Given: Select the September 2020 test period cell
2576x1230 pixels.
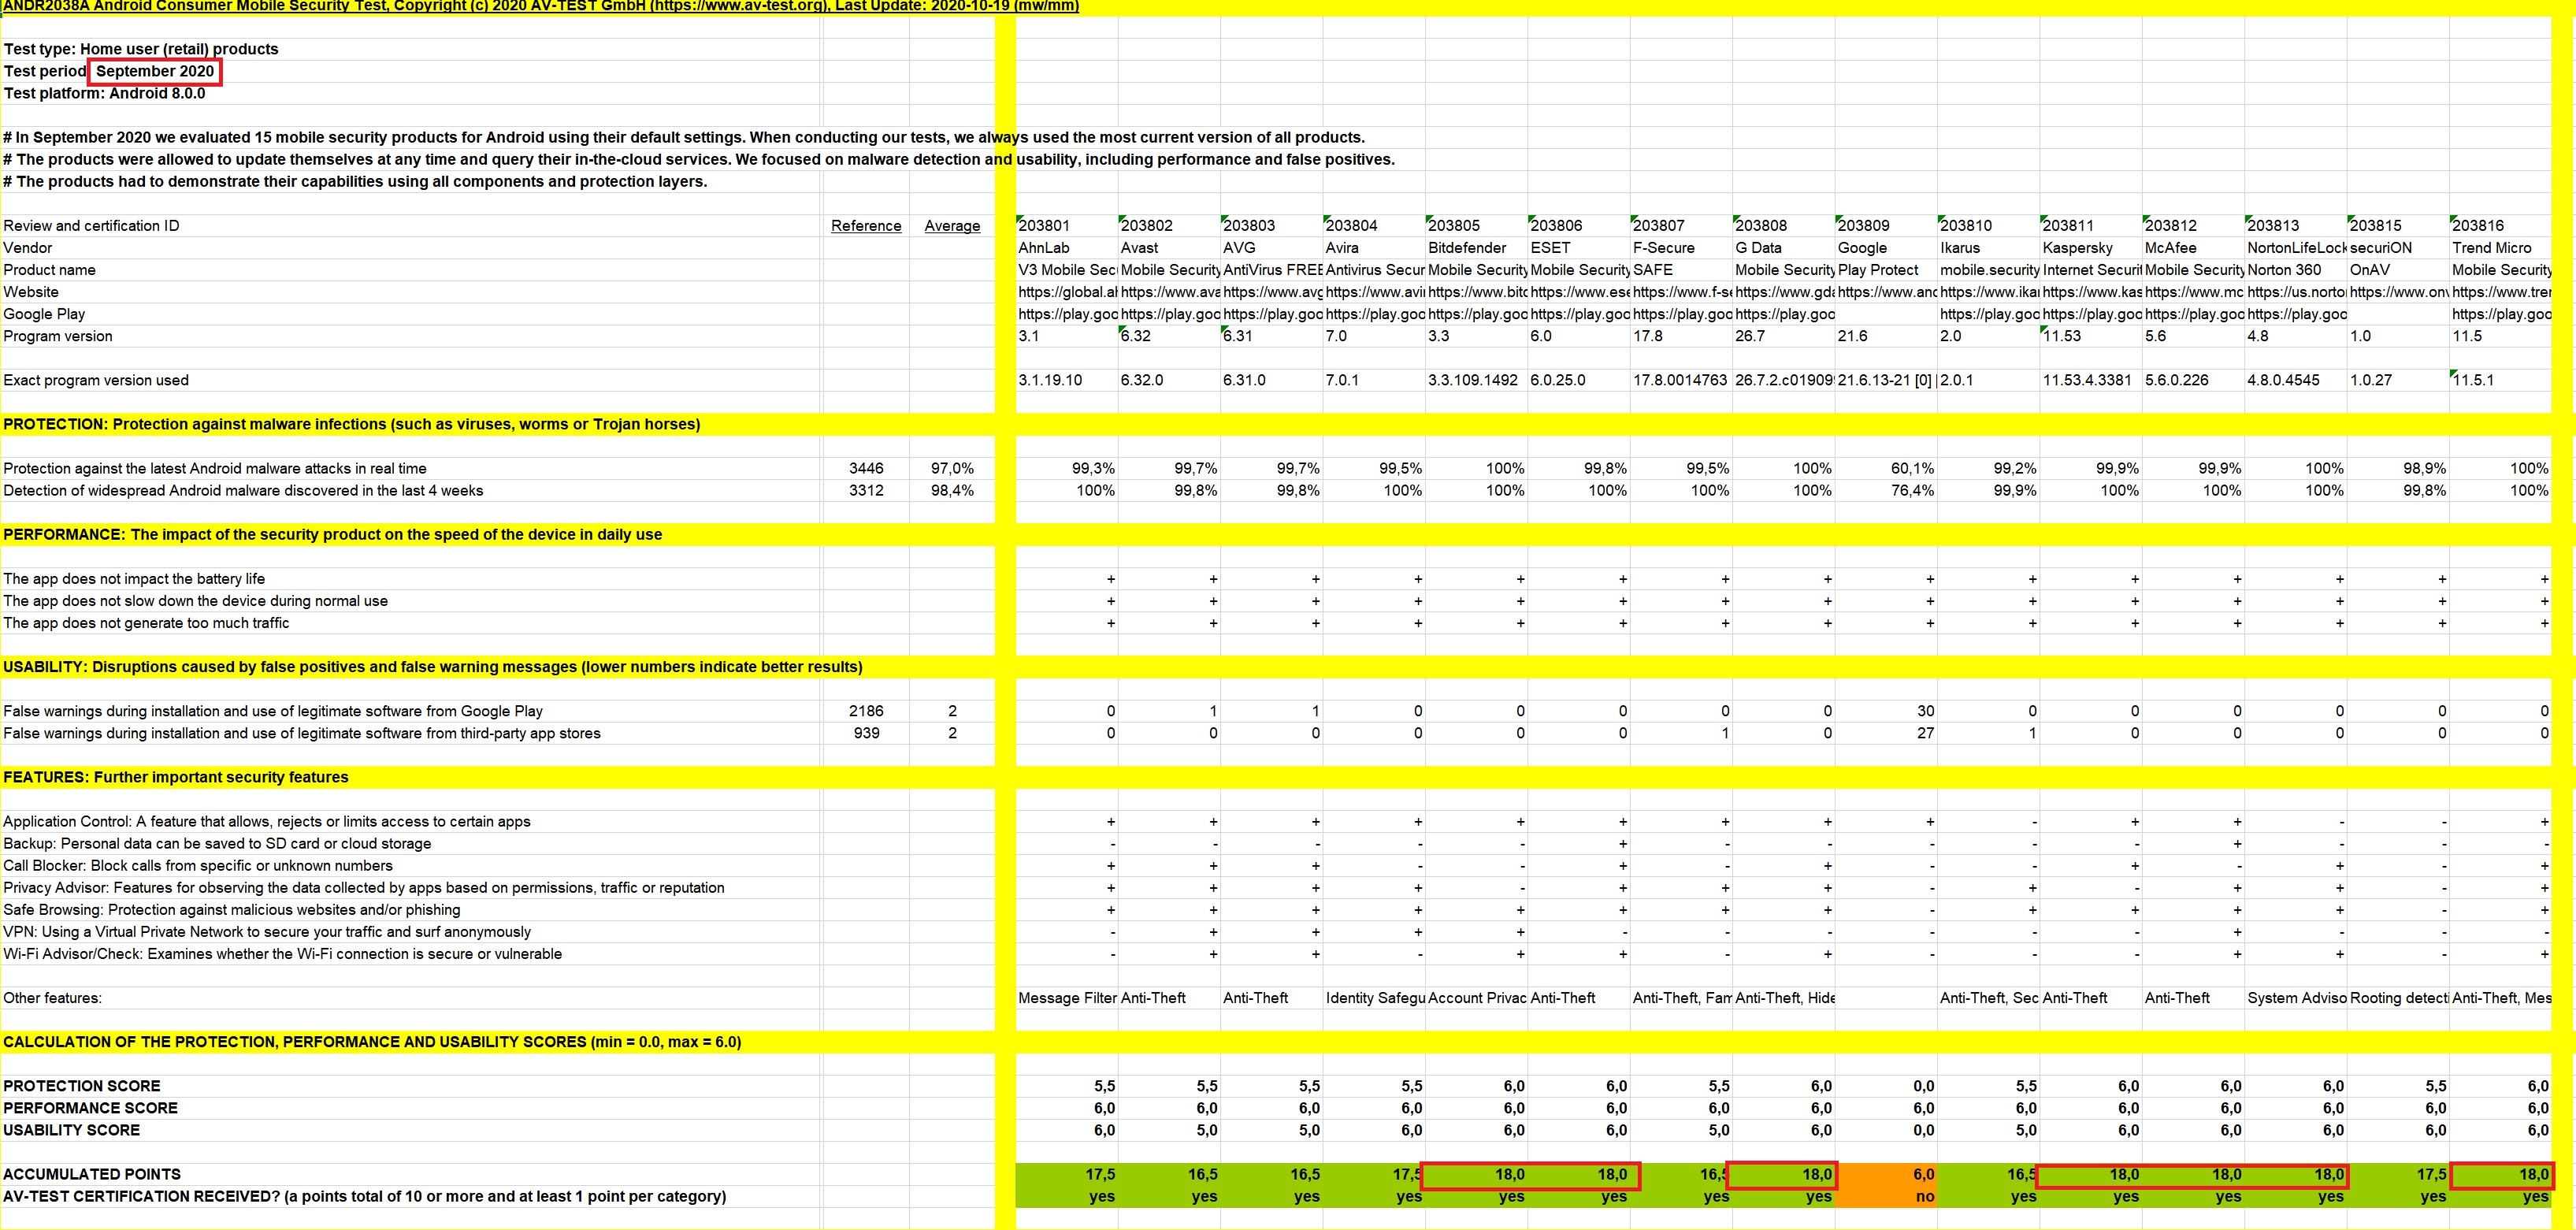Looking at the screenshot, I should (x=155, y=71).
